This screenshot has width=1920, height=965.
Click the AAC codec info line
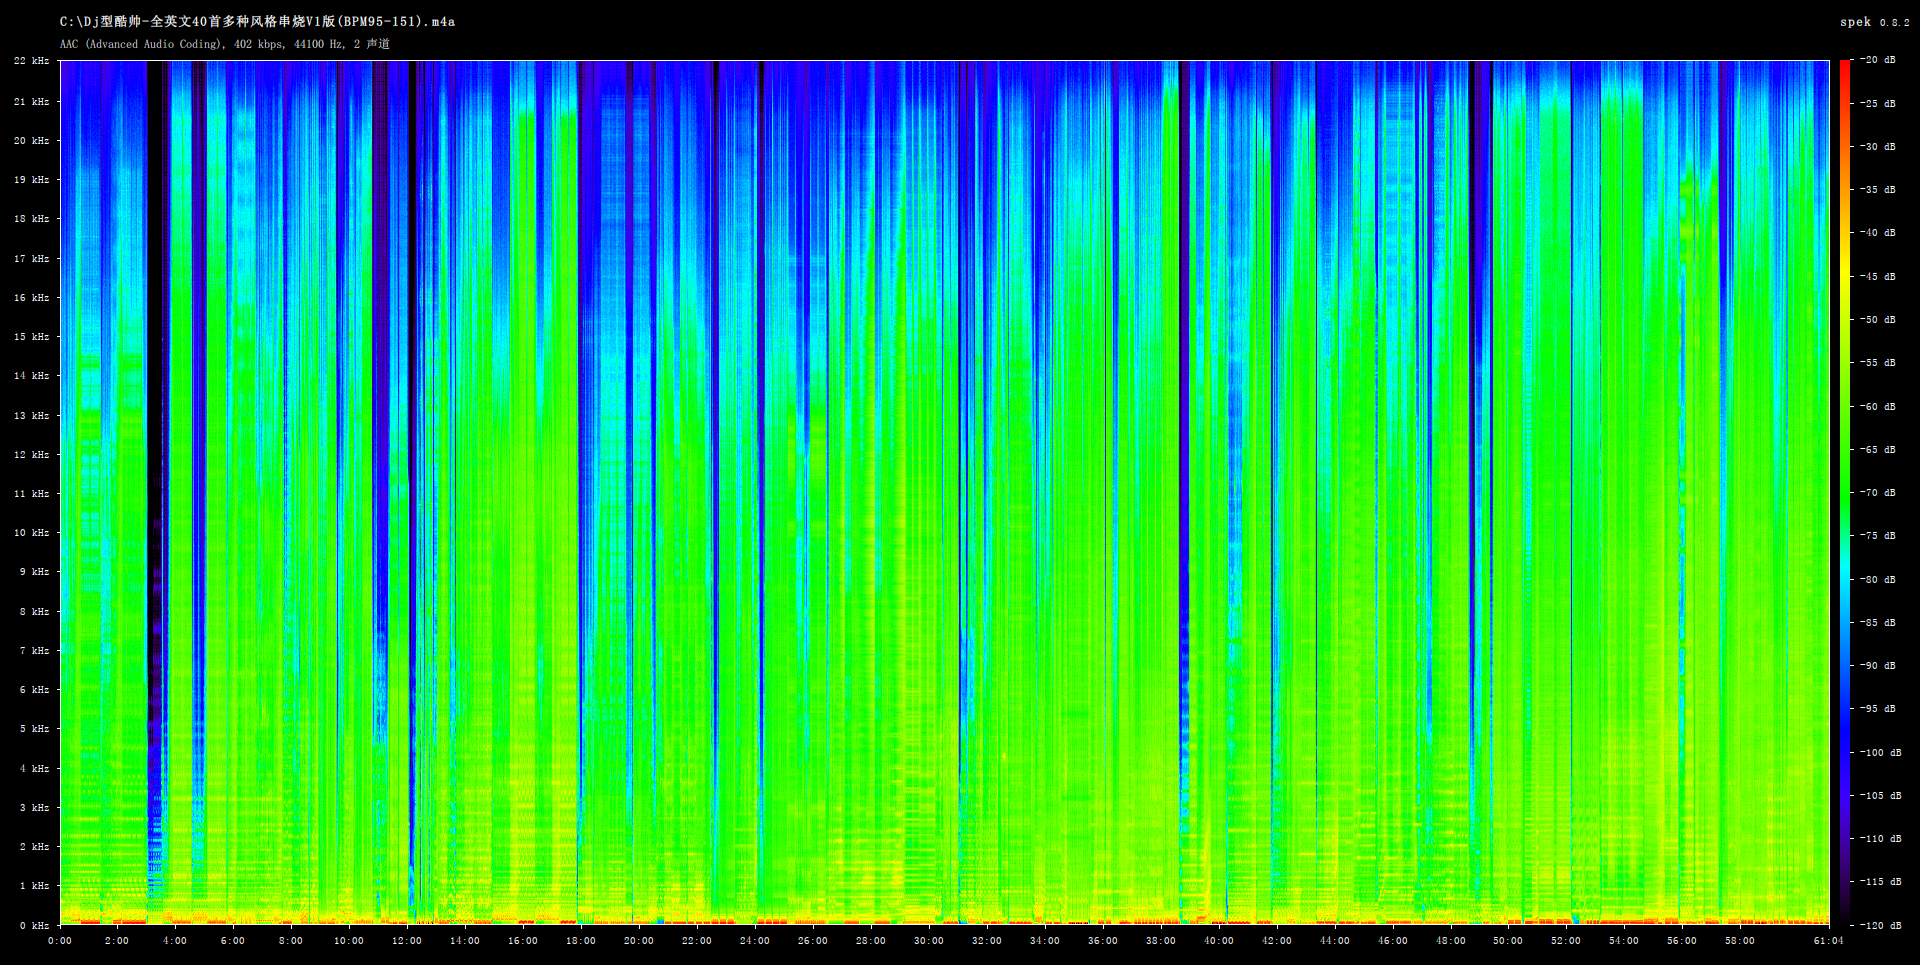225,44
